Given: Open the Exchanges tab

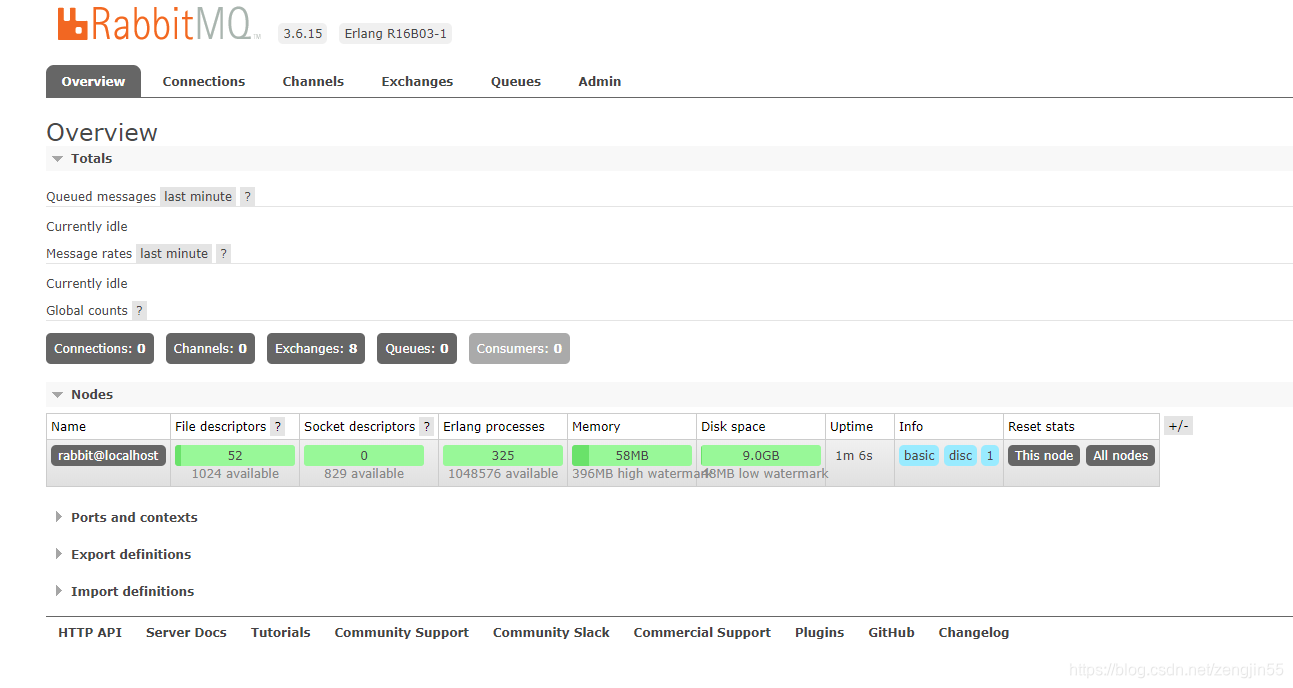Looking at the screenshot, I should pos(417,82).
